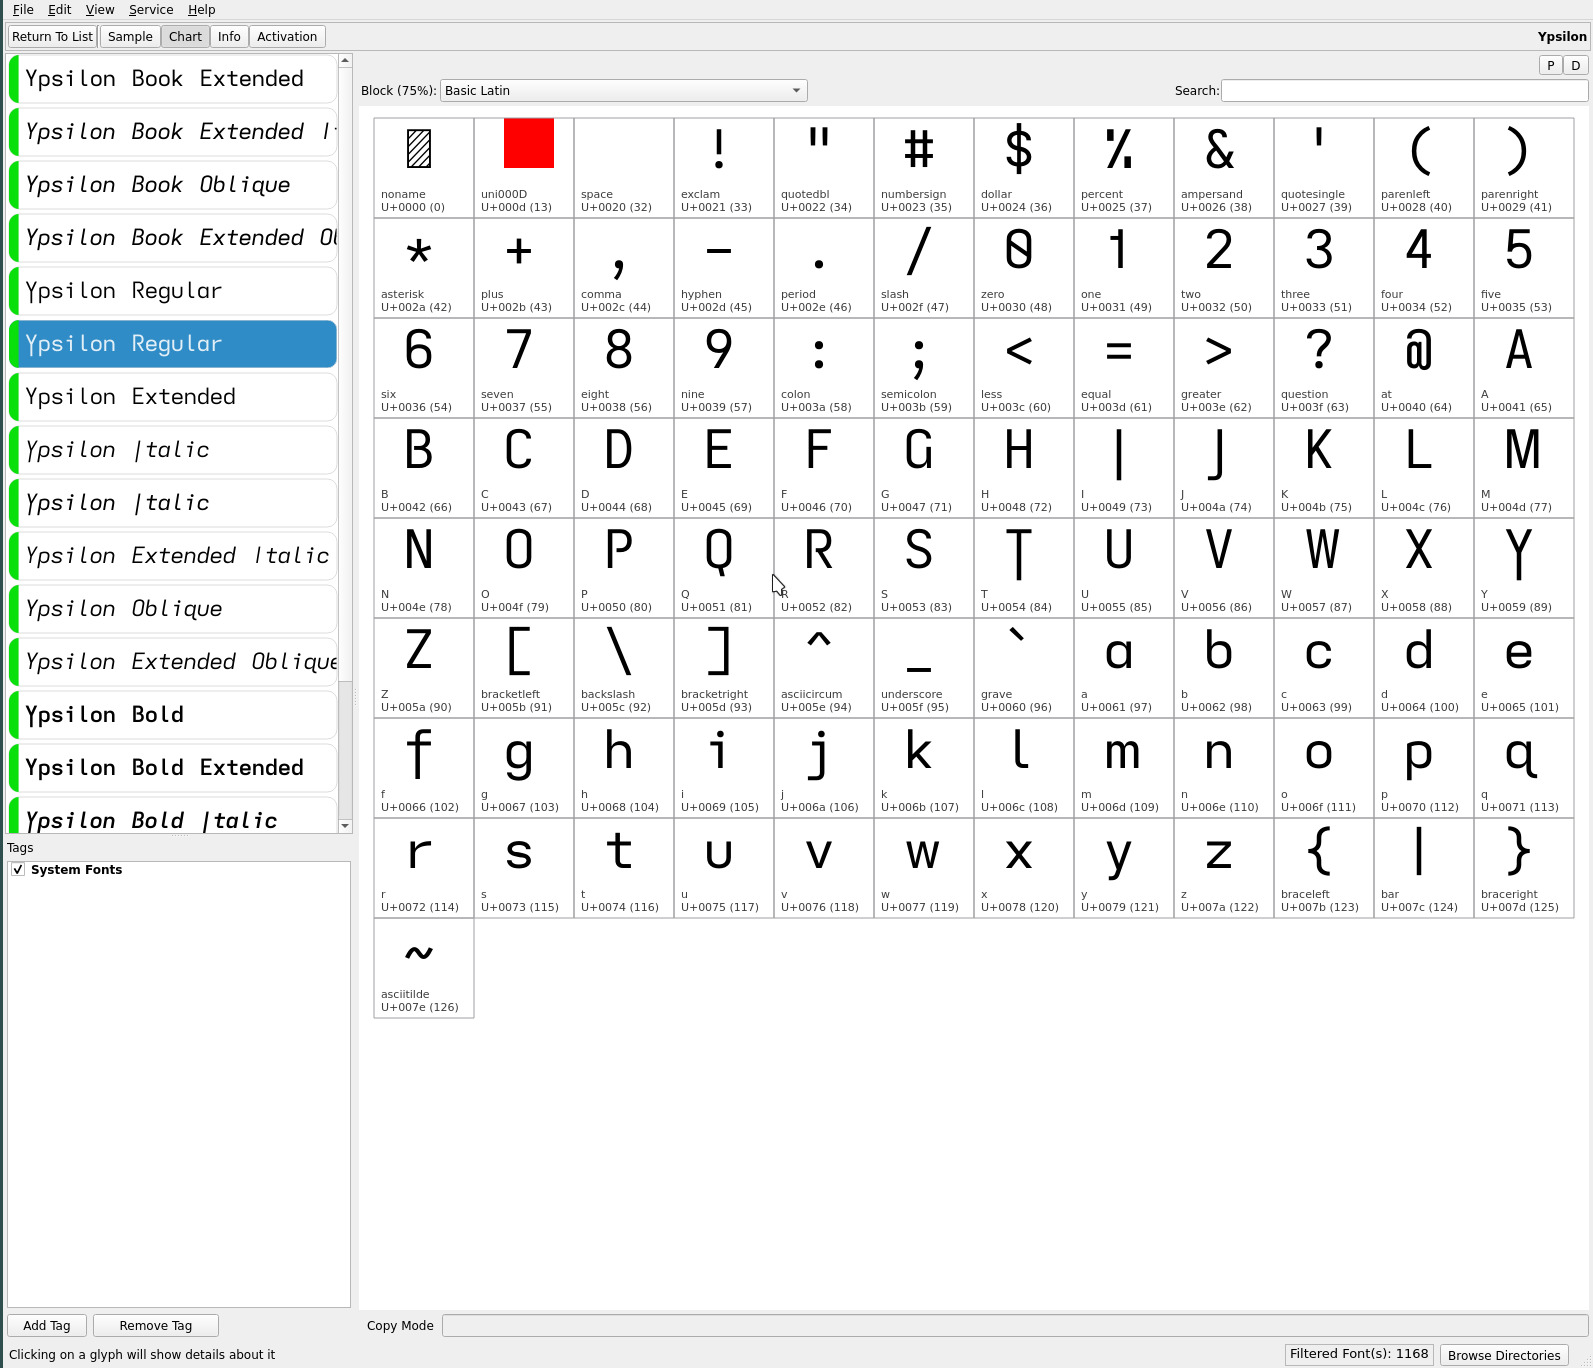The image size is (1593, 1368).
Task: Select the bar glyph
Action: [1424, 868]
